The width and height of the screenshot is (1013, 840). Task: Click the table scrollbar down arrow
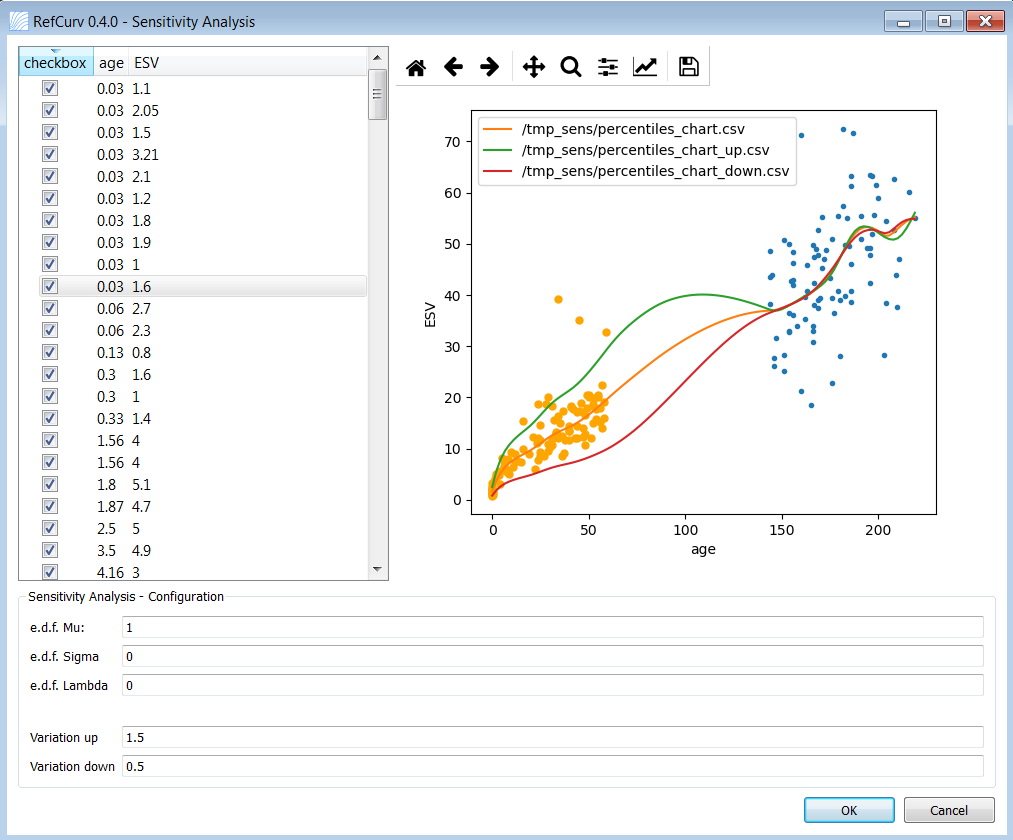(x=377, y=569)
